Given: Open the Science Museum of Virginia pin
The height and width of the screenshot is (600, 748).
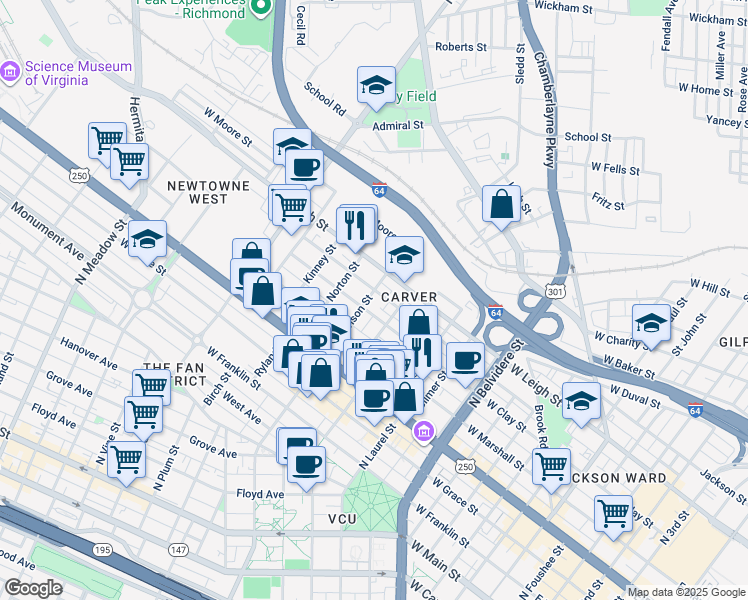Looking at the screenshot, I should (10, 73).
